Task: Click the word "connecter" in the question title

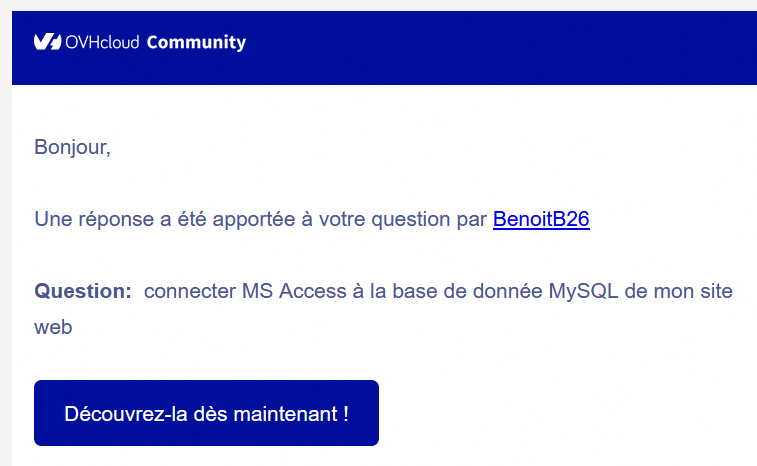Action: point(188,292)
